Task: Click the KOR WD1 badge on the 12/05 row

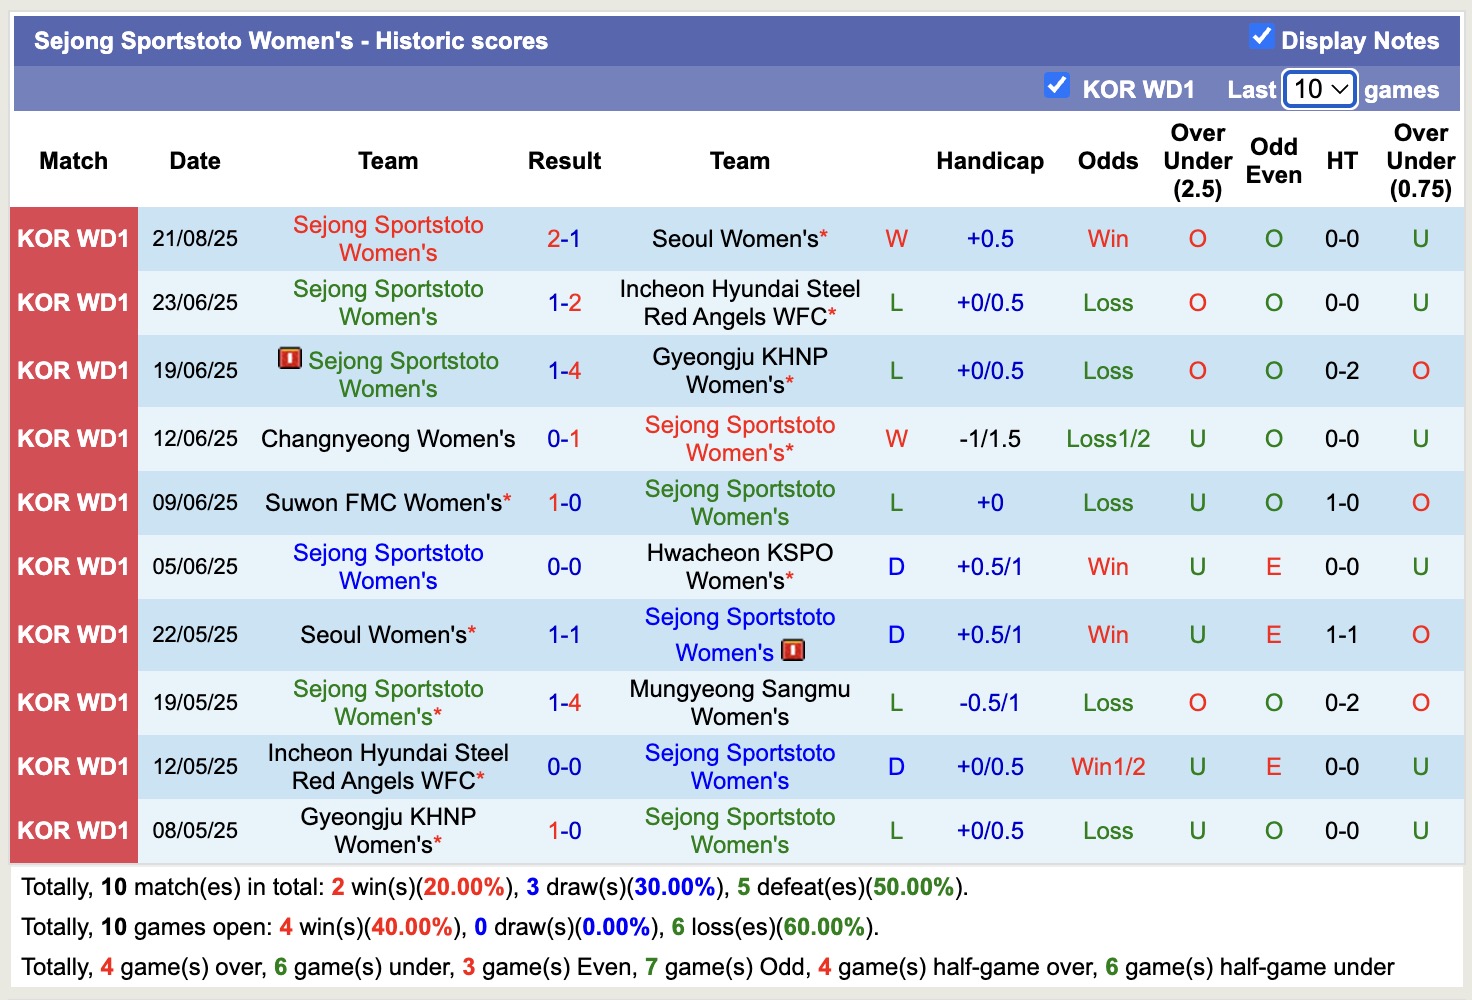Action: pos(73,766)
